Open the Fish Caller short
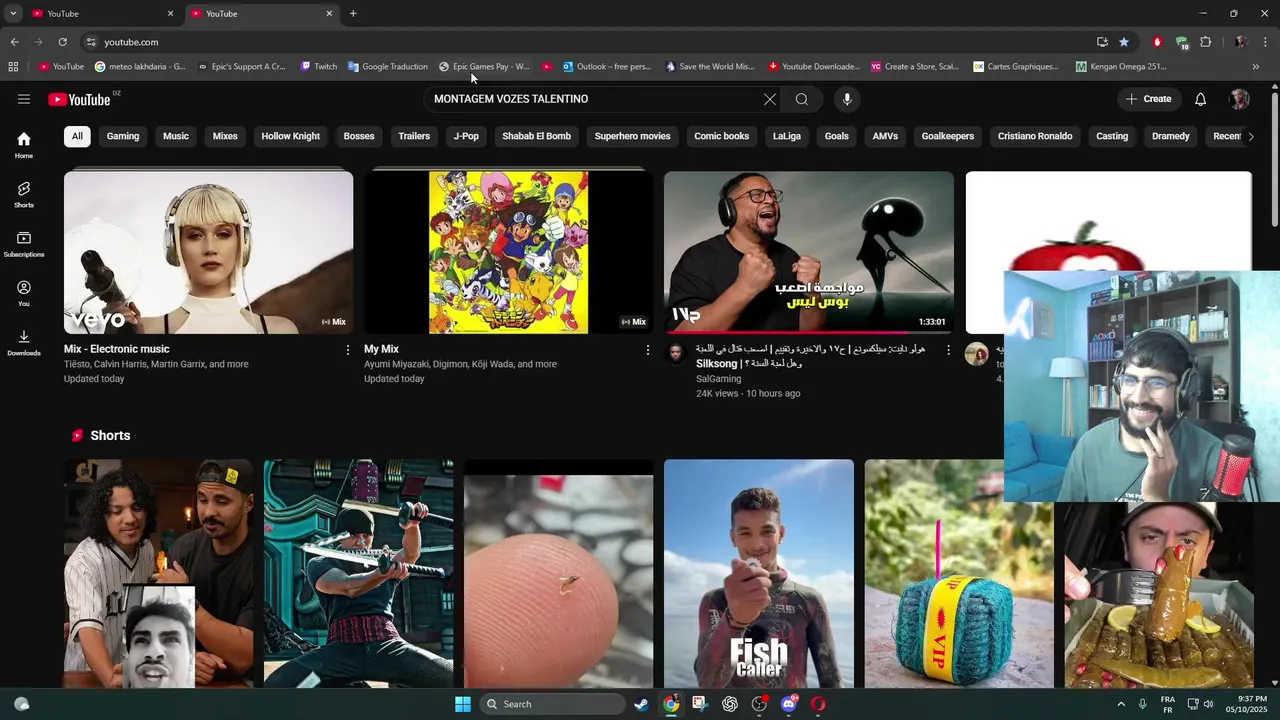Screen dimensions: 1280x720 tap(759, 574)
